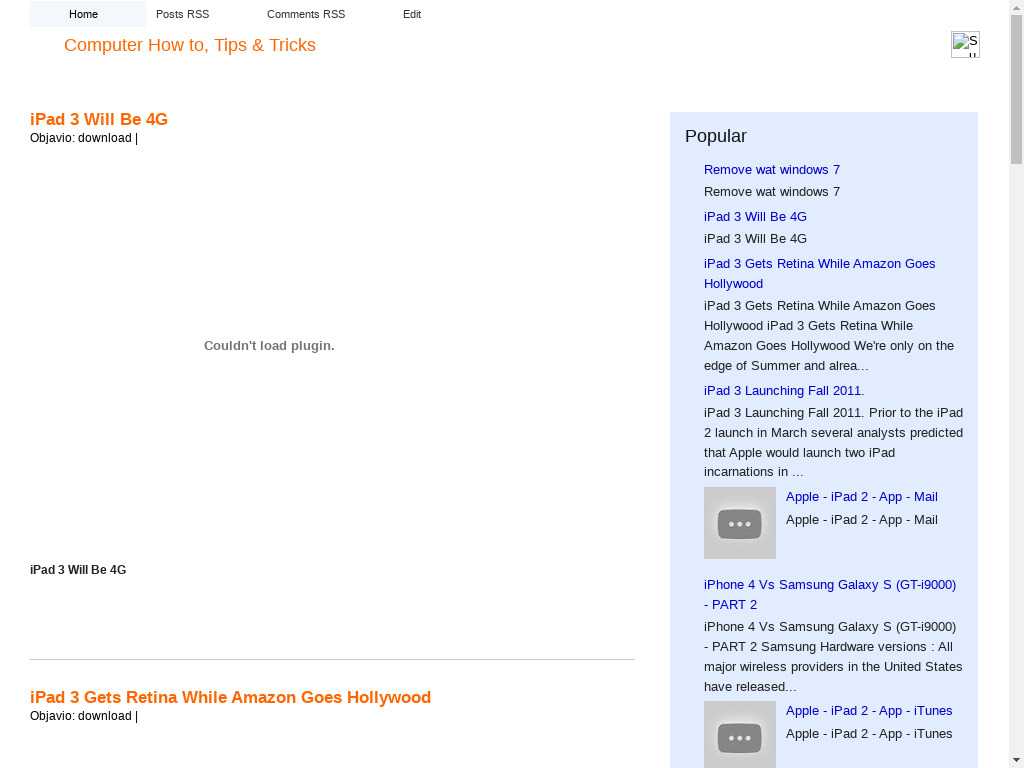The width and height of the screenshot is (1024, 768).
Task: Open Apple - iPad 2 - App - iTunes link
Action: pos(869,710)
